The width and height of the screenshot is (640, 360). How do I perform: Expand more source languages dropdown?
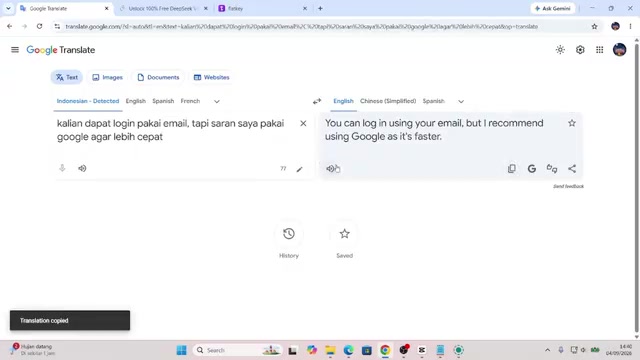point(217,101)
